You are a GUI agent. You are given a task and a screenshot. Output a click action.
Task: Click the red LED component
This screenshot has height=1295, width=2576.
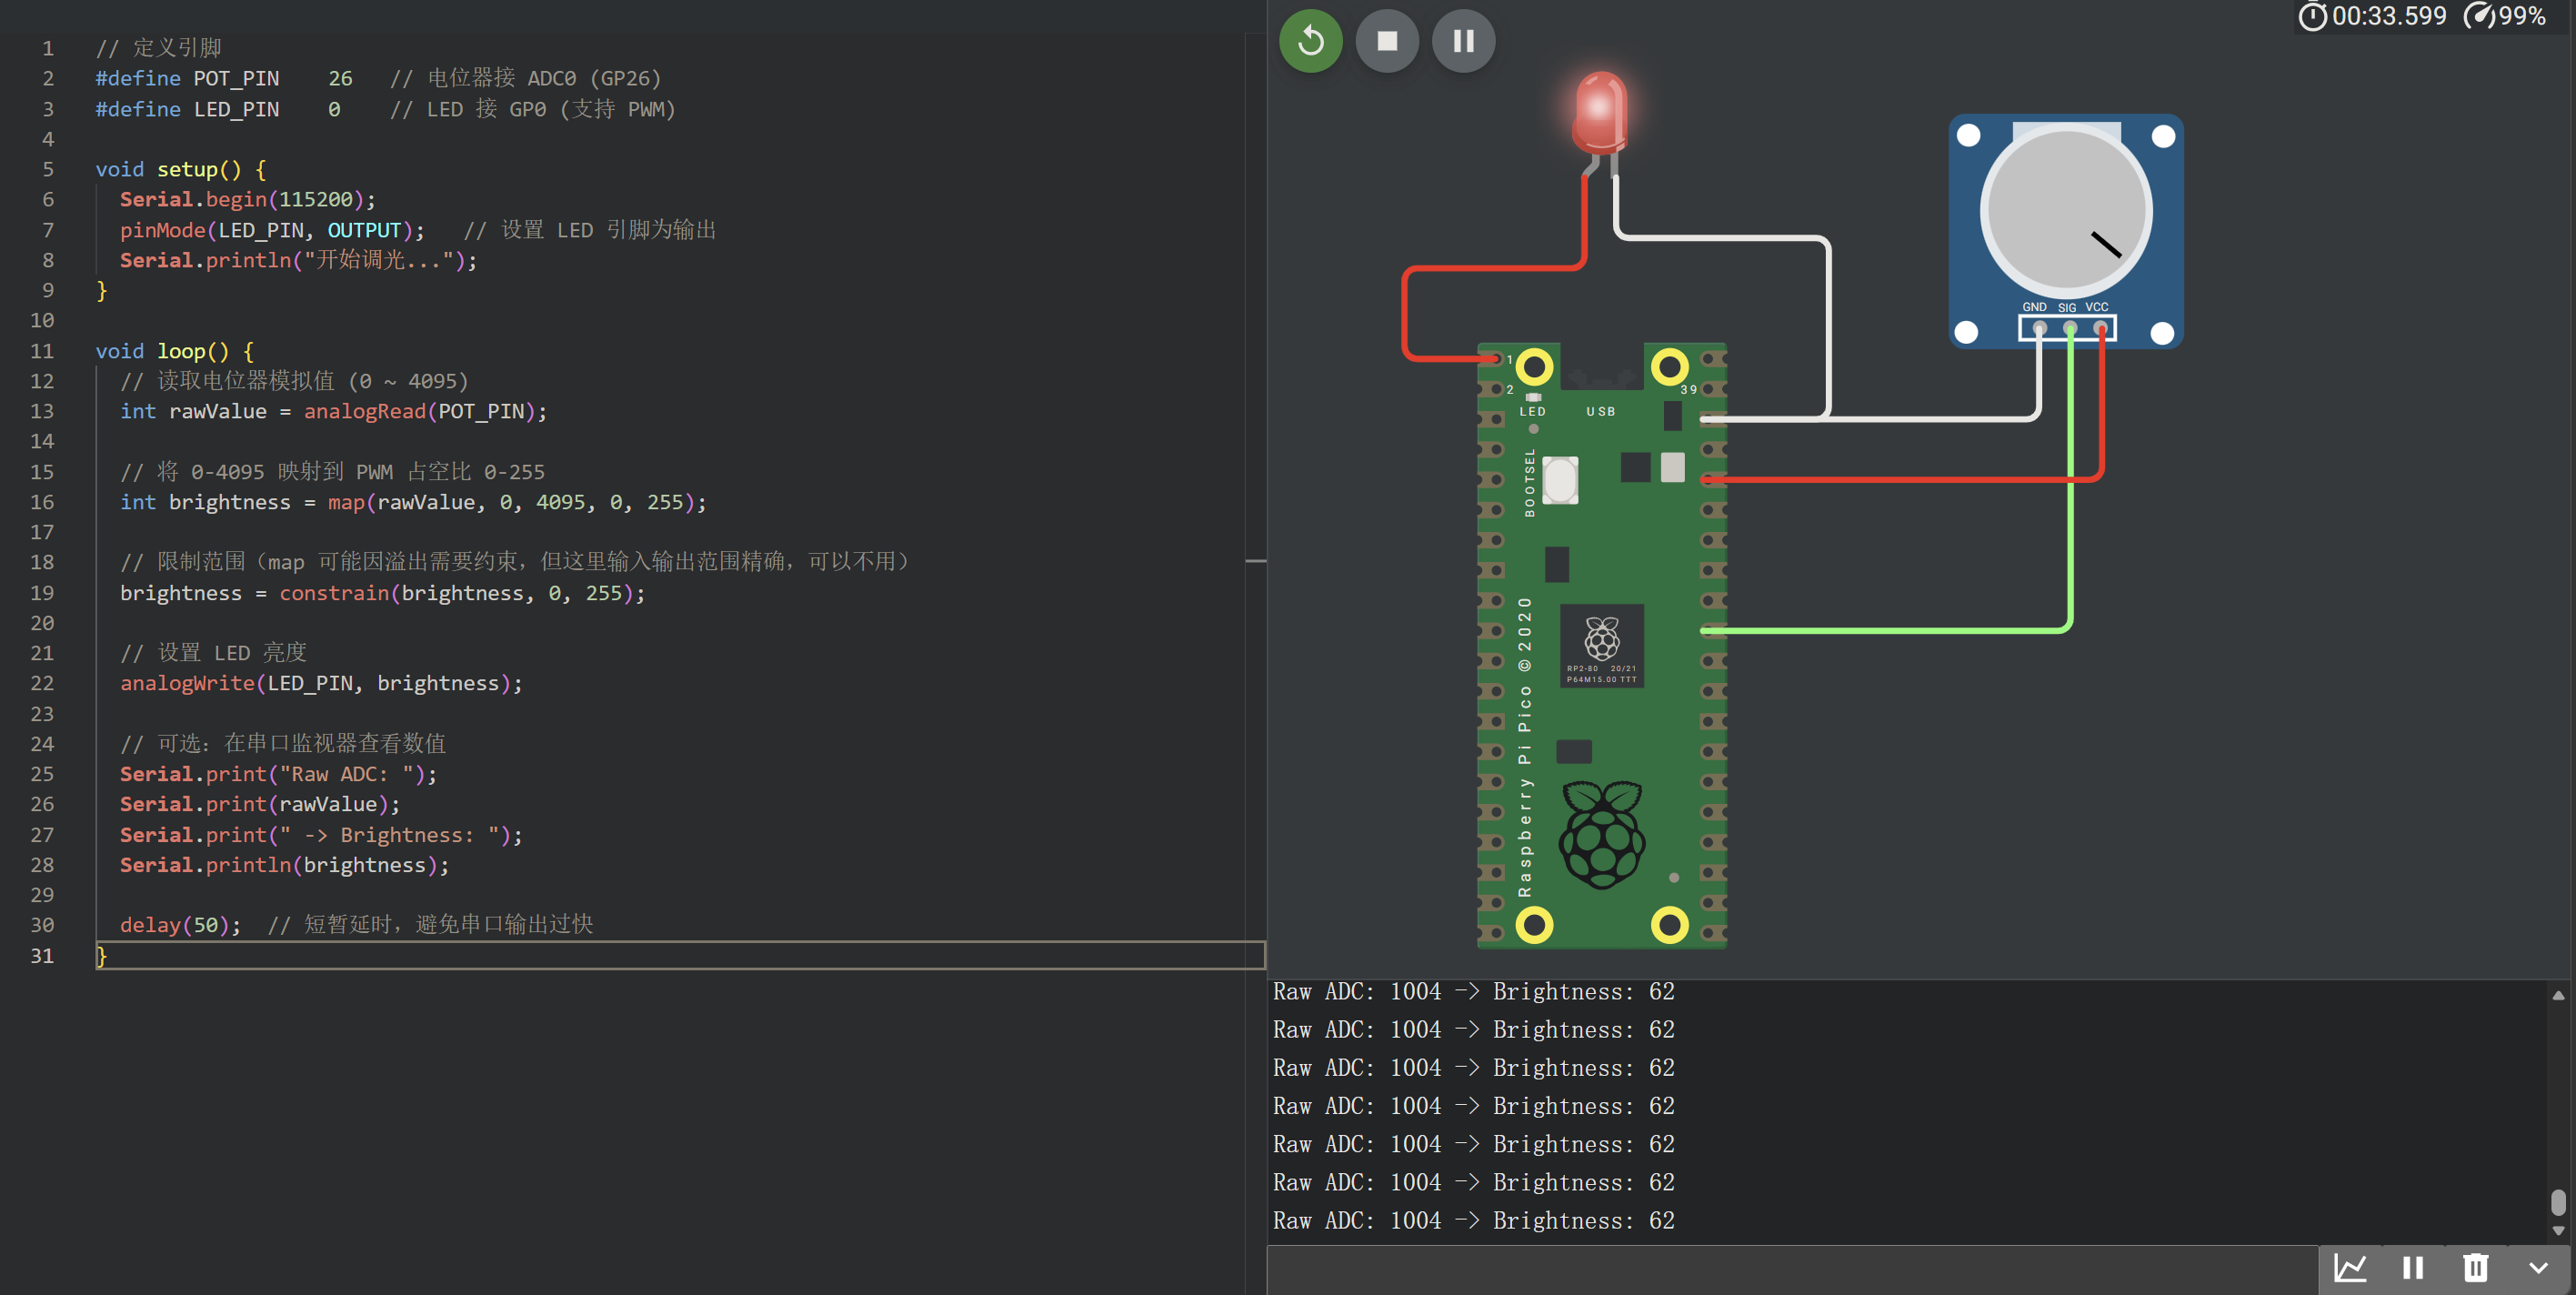(1600, 112)
